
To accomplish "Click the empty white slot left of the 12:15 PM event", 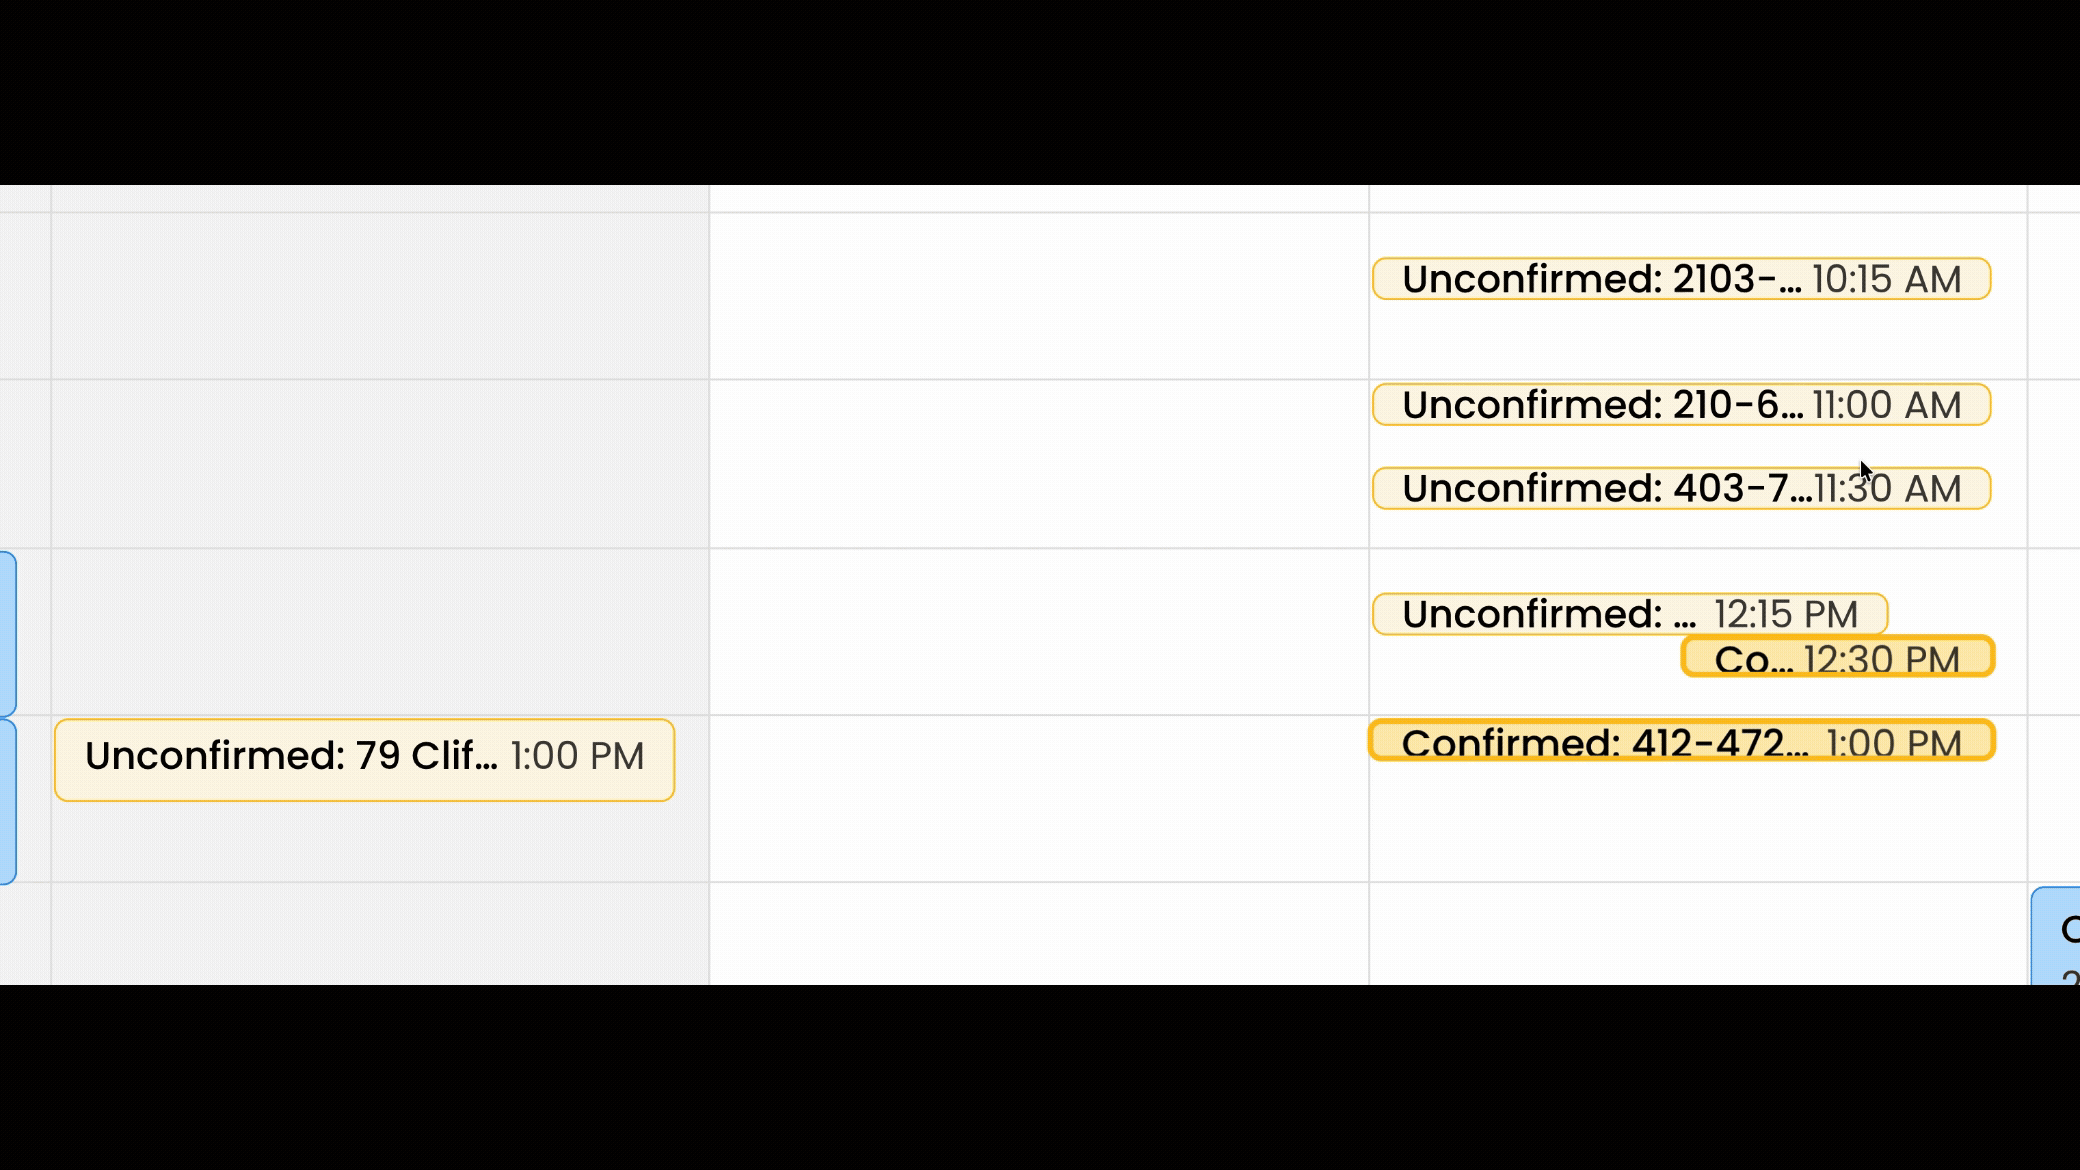I will click(1038, 631).
